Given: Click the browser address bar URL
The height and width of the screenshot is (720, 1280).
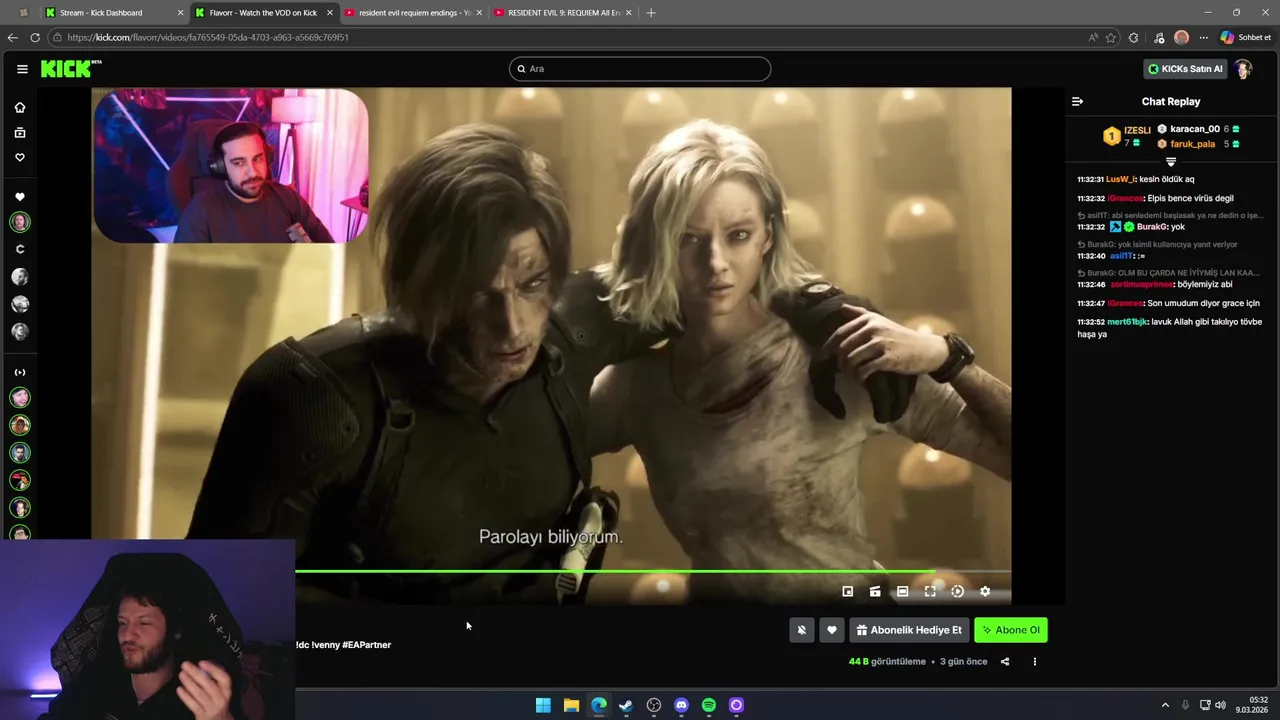Looking at the screenshot, I should click(x=208, y=38).
